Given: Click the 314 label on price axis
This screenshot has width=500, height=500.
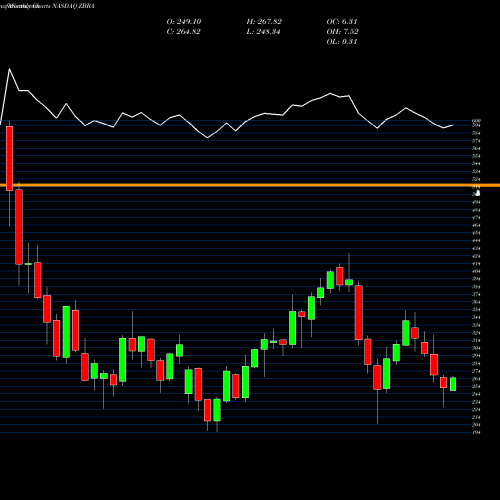Looking at the screenshot, I should 476,340.
